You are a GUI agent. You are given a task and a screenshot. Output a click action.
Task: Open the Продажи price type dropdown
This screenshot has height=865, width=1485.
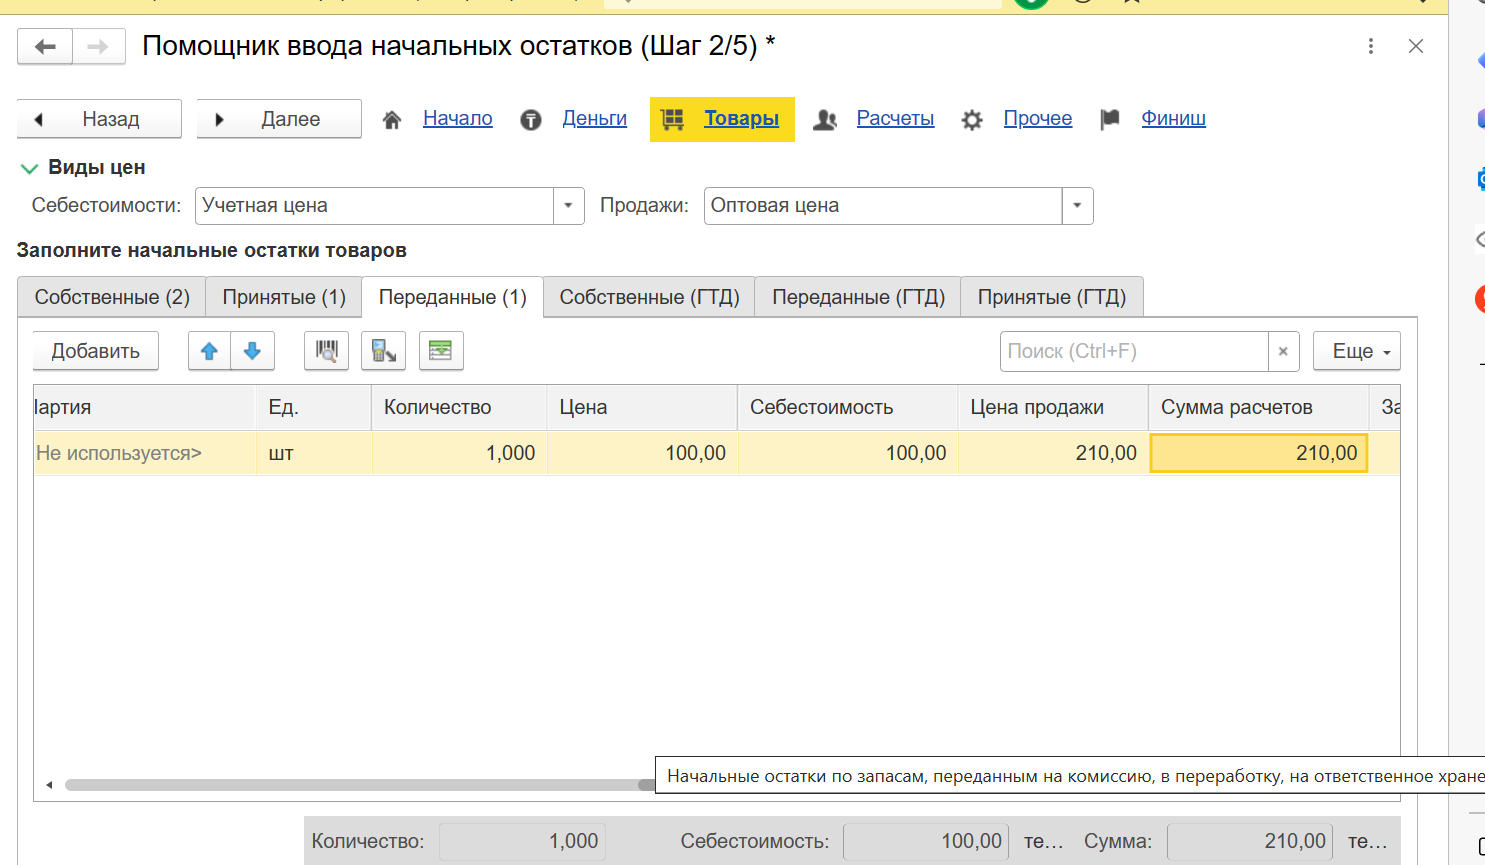click(x=1077, y=206)
